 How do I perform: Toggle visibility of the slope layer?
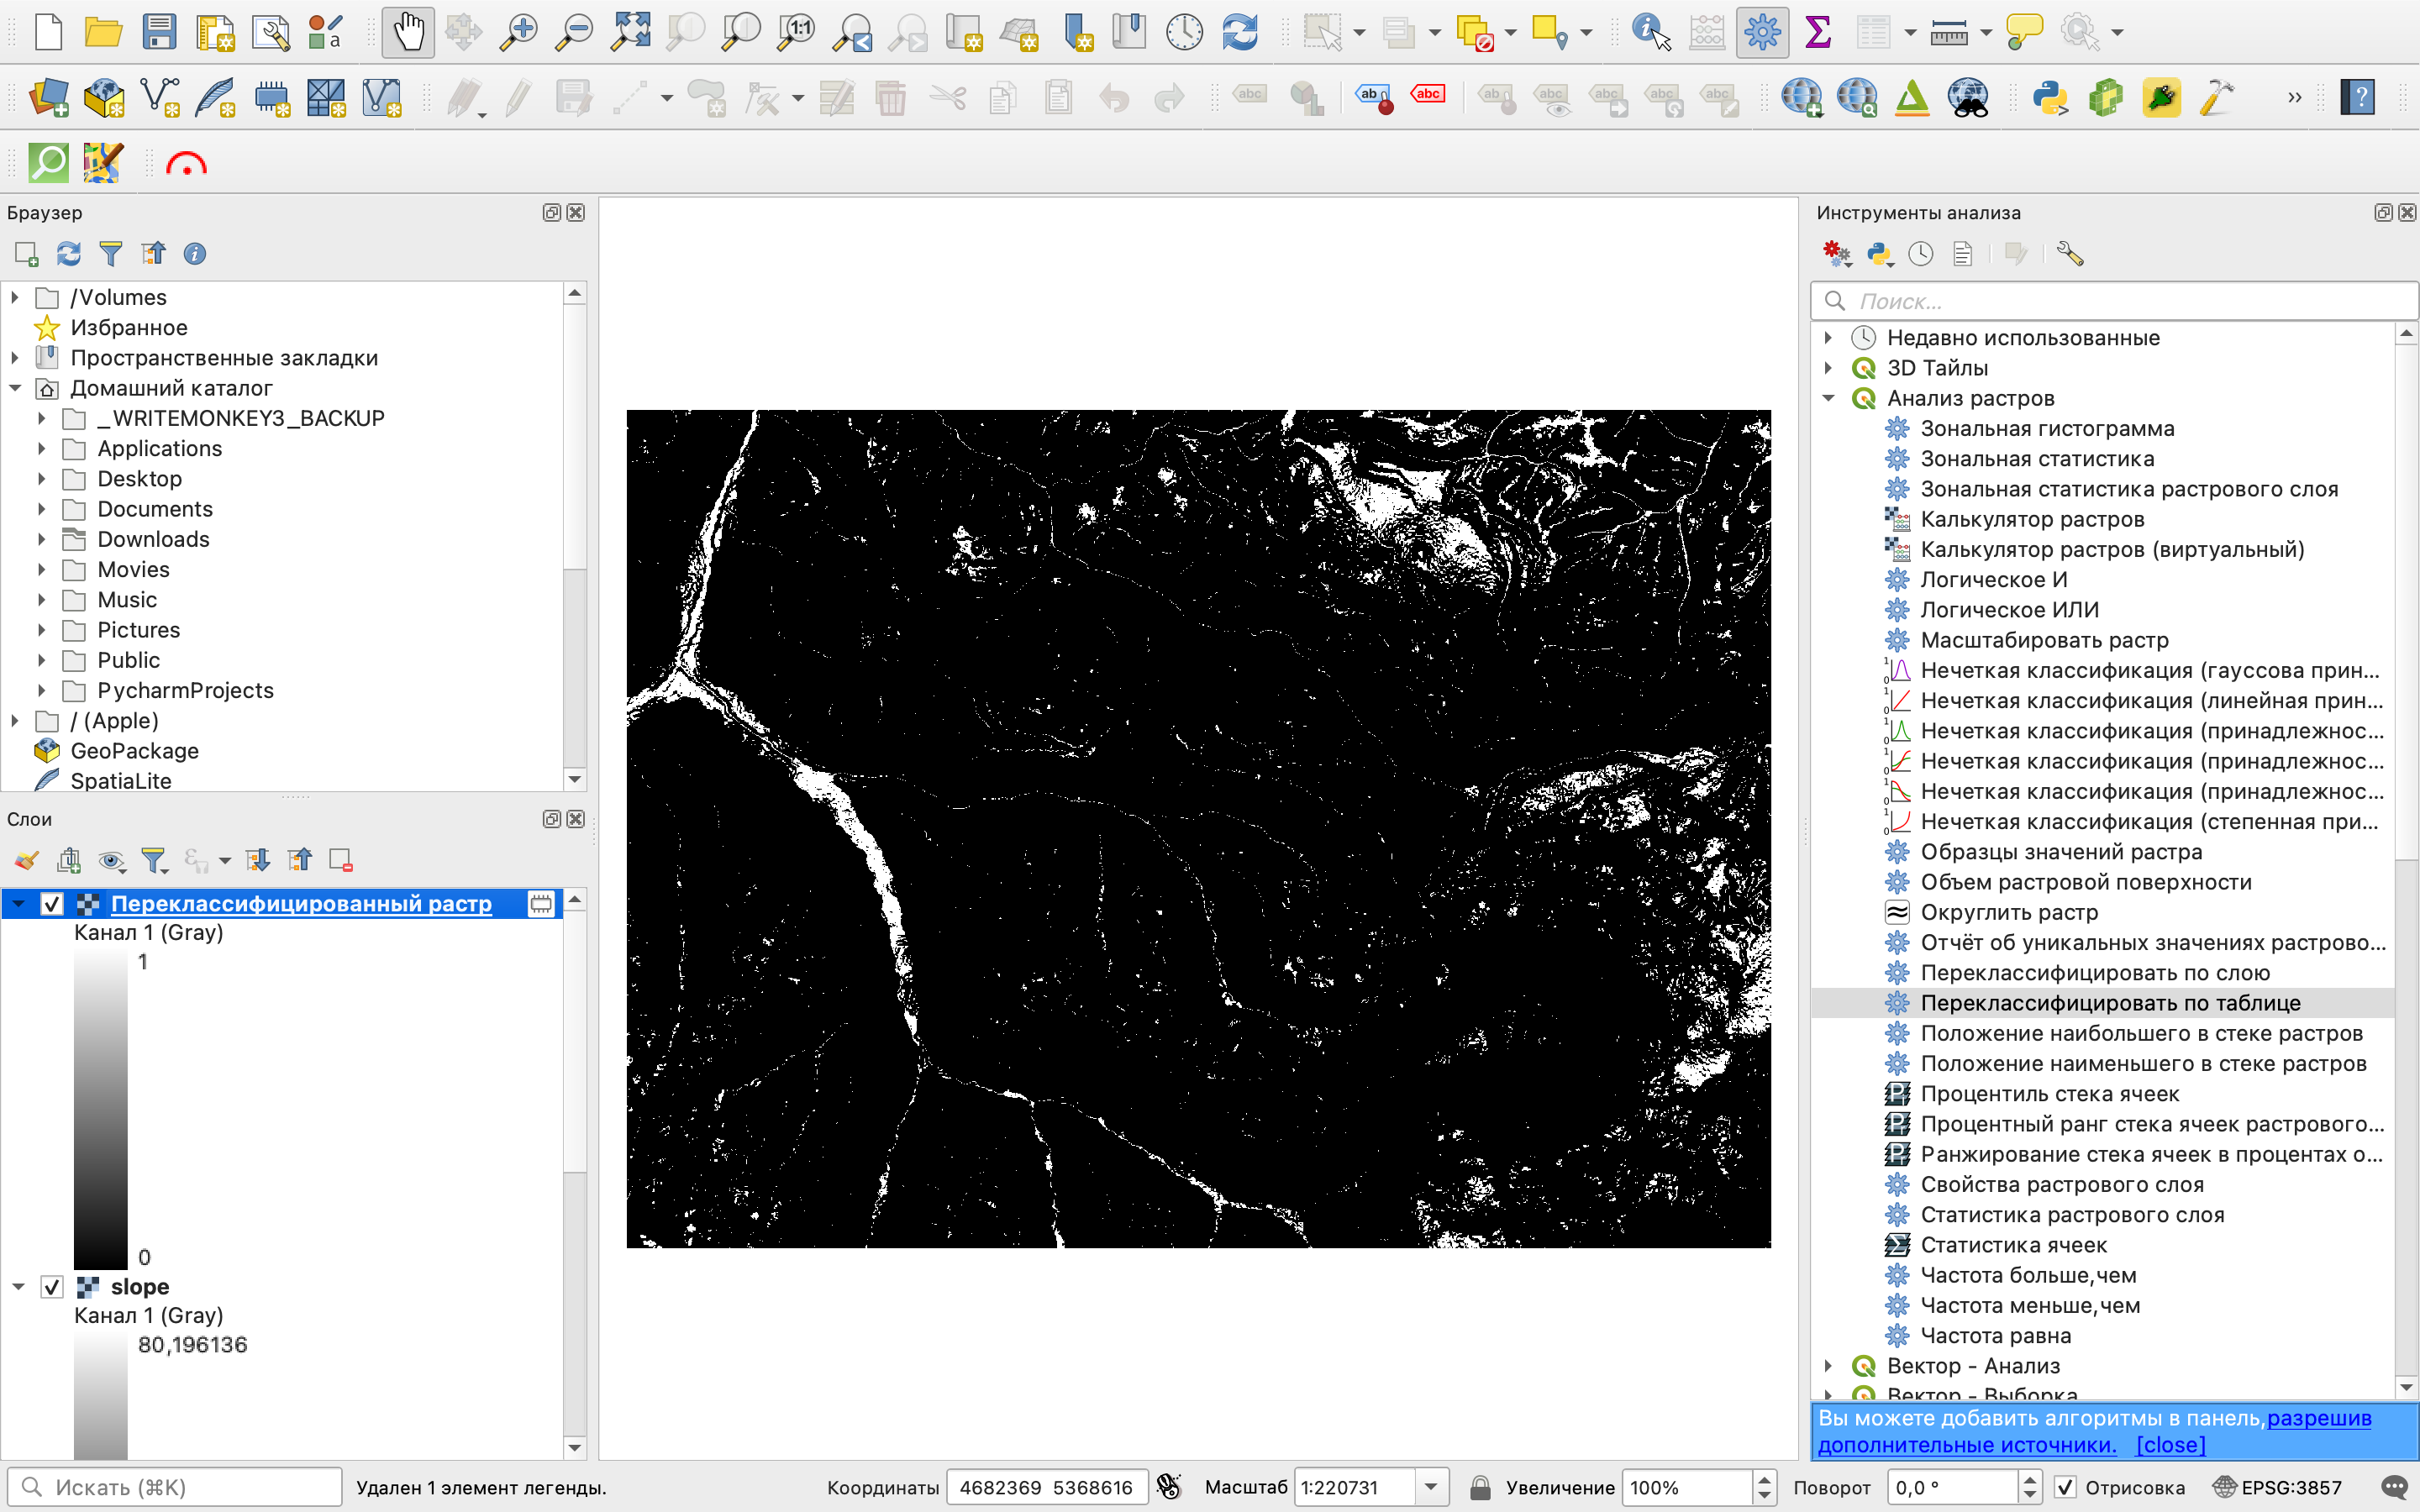pos(52,1287)
